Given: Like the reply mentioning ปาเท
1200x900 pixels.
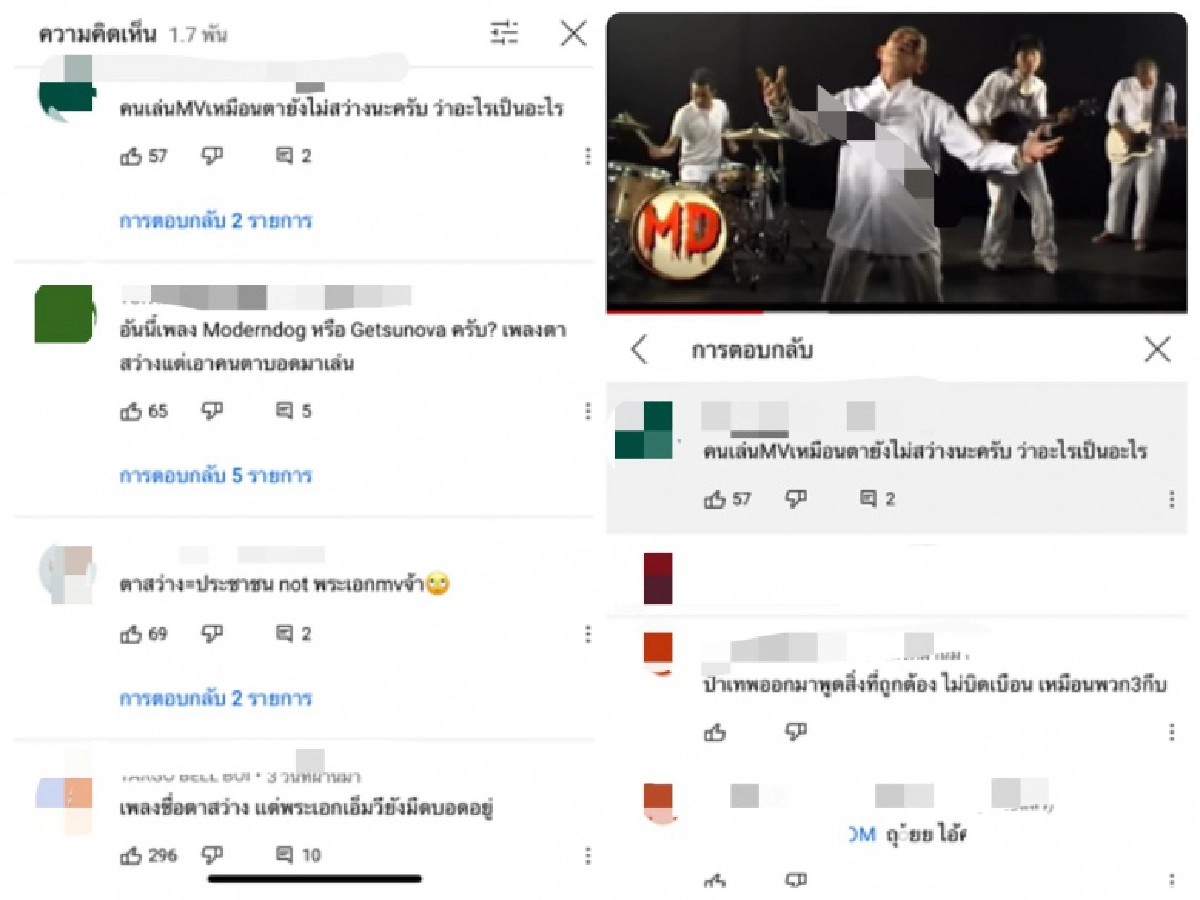Looking at the screenshot, I should [x=715, y=733].
